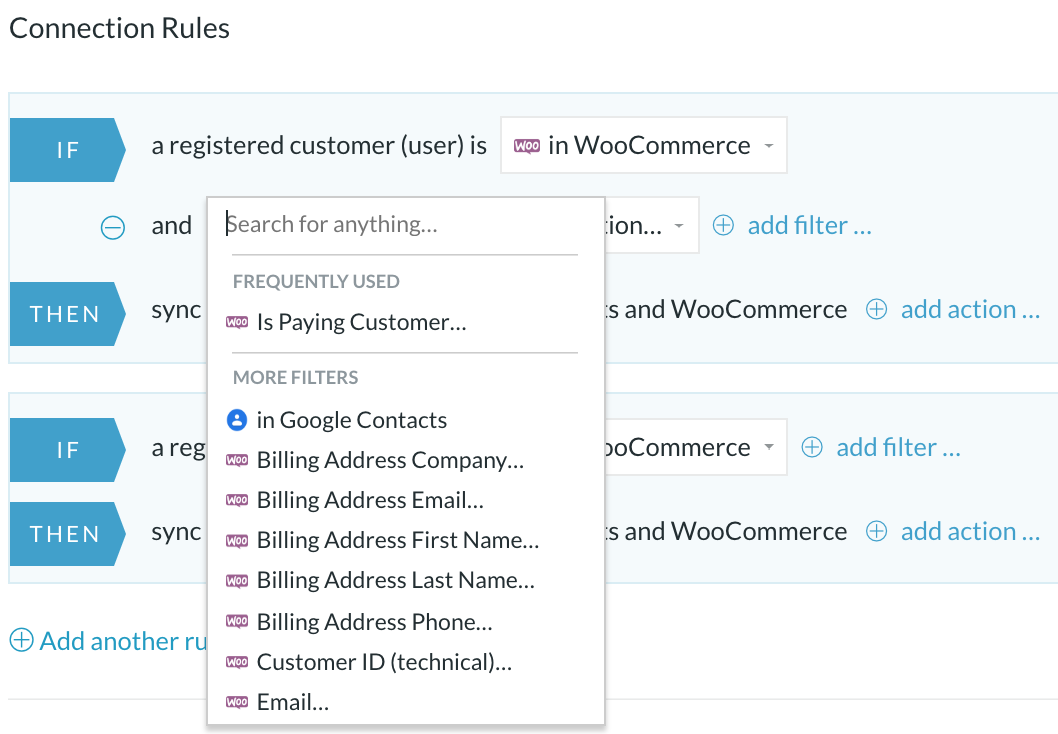This screenshot has height=734, width=1058.
Task: Click Woo icon next to Billing Address Email
Action: point(237,501)
